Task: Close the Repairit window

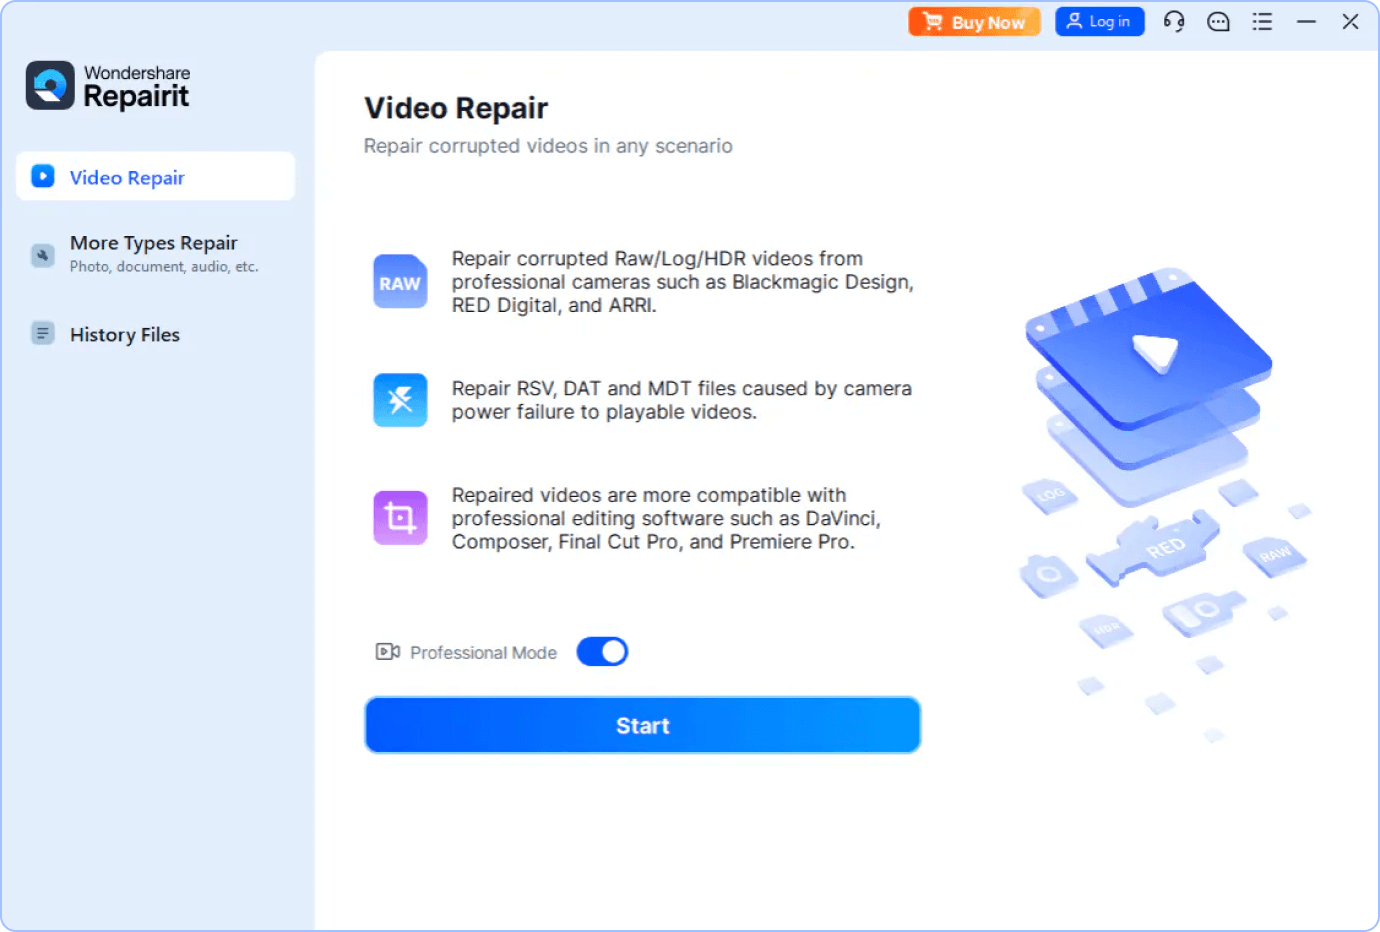Action: click(x=1350, y=21)
